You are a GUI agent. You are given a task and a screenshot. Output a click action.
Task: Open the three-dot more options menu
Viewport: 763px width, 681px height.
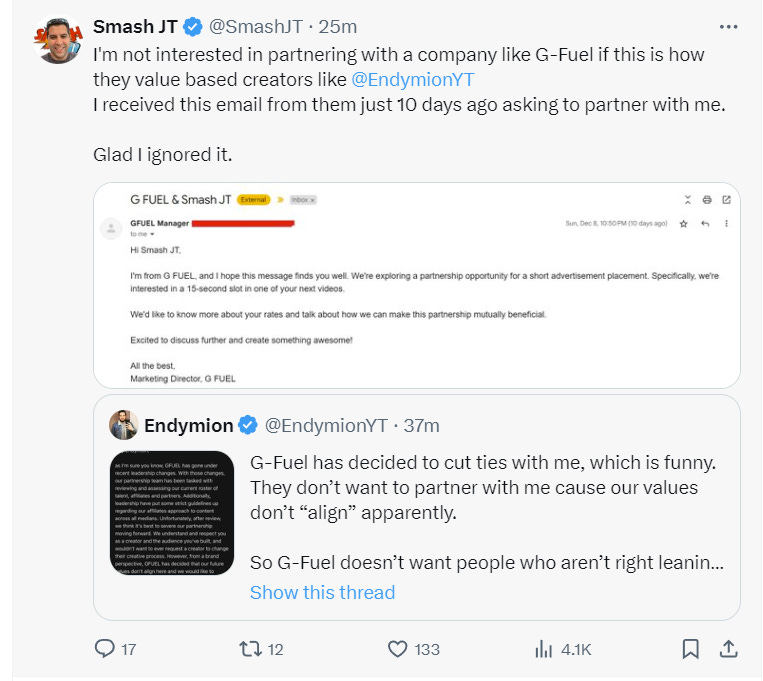pos(728,27)
